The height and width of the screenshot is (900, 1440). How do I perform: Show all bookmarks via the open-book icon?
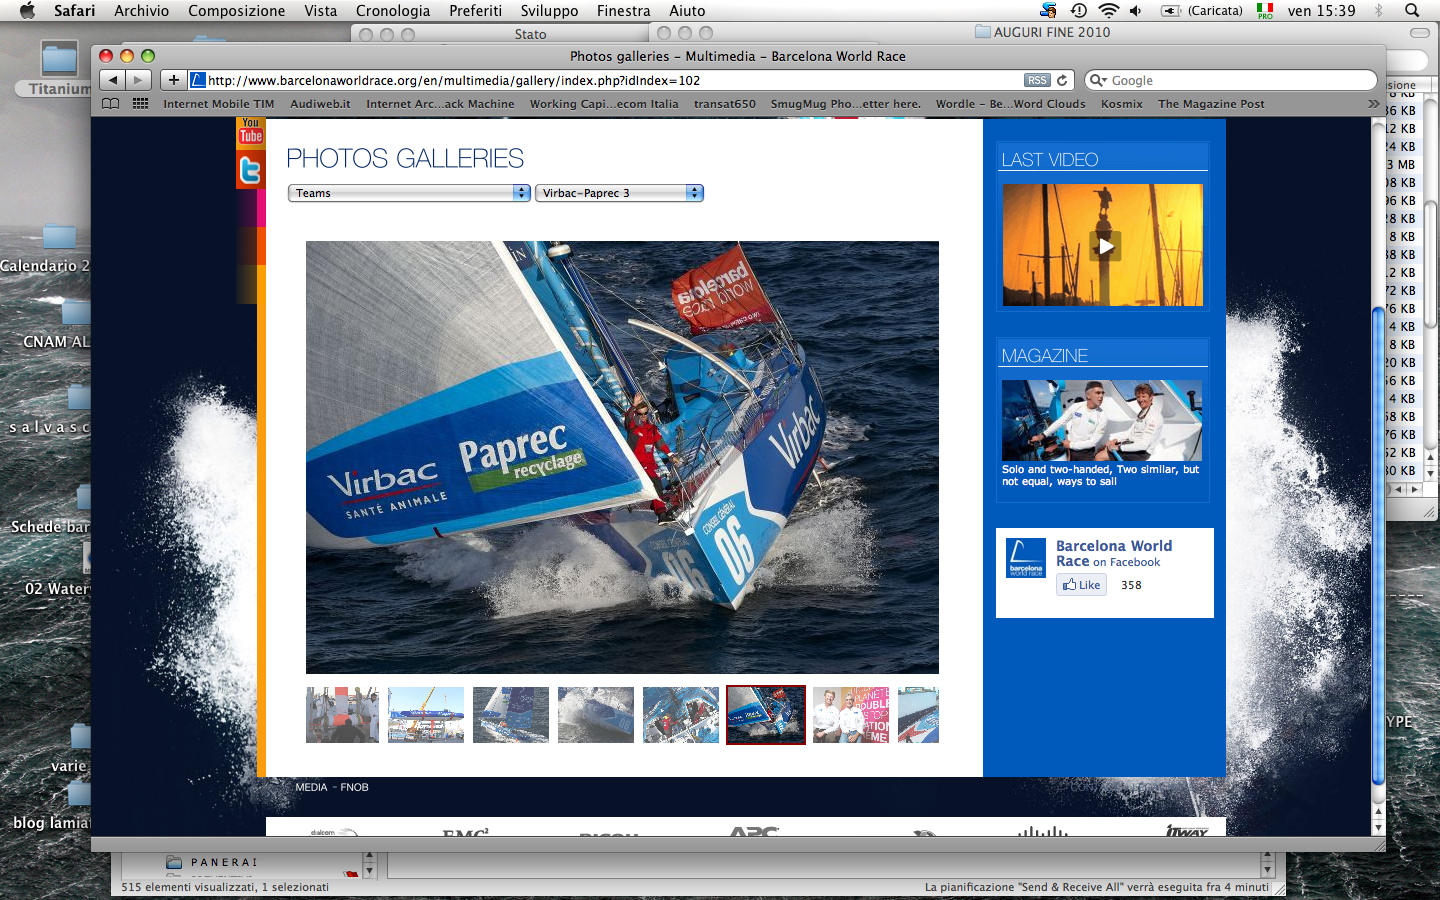[110, 103]
